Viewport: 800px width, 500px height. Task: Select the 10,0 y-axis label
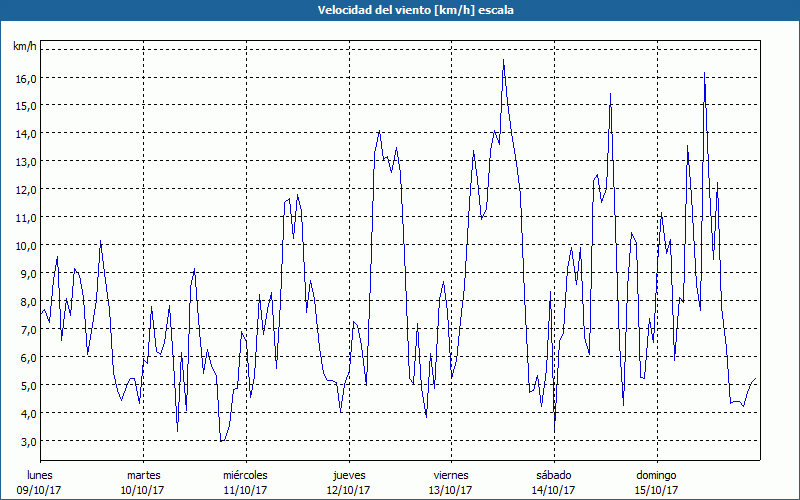coord(25,245)
